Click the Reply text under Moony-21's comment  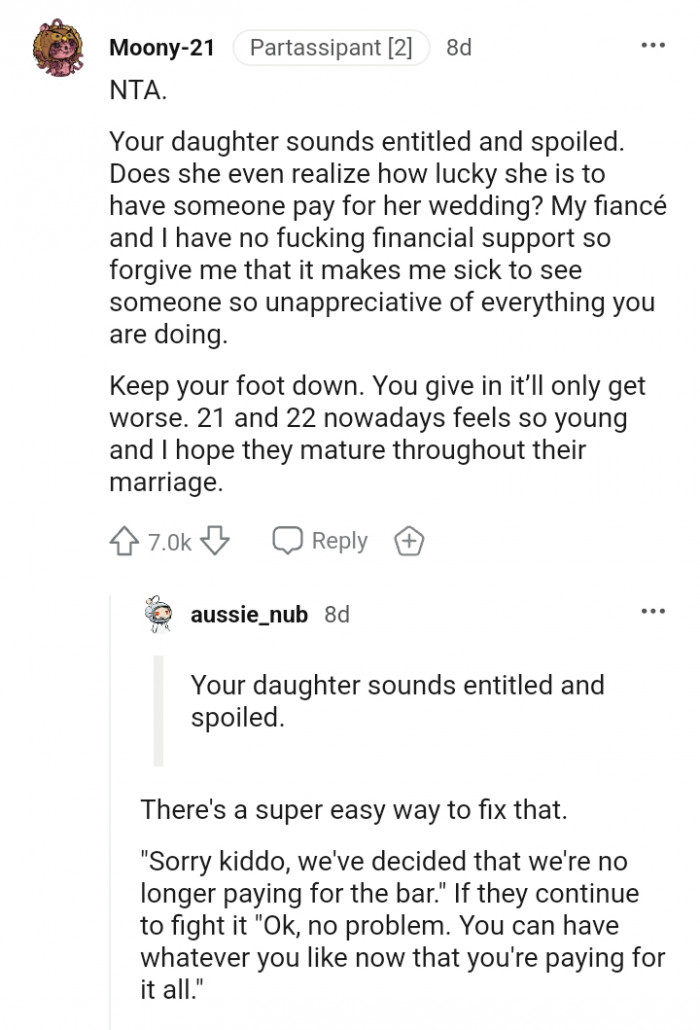[339, 541]
